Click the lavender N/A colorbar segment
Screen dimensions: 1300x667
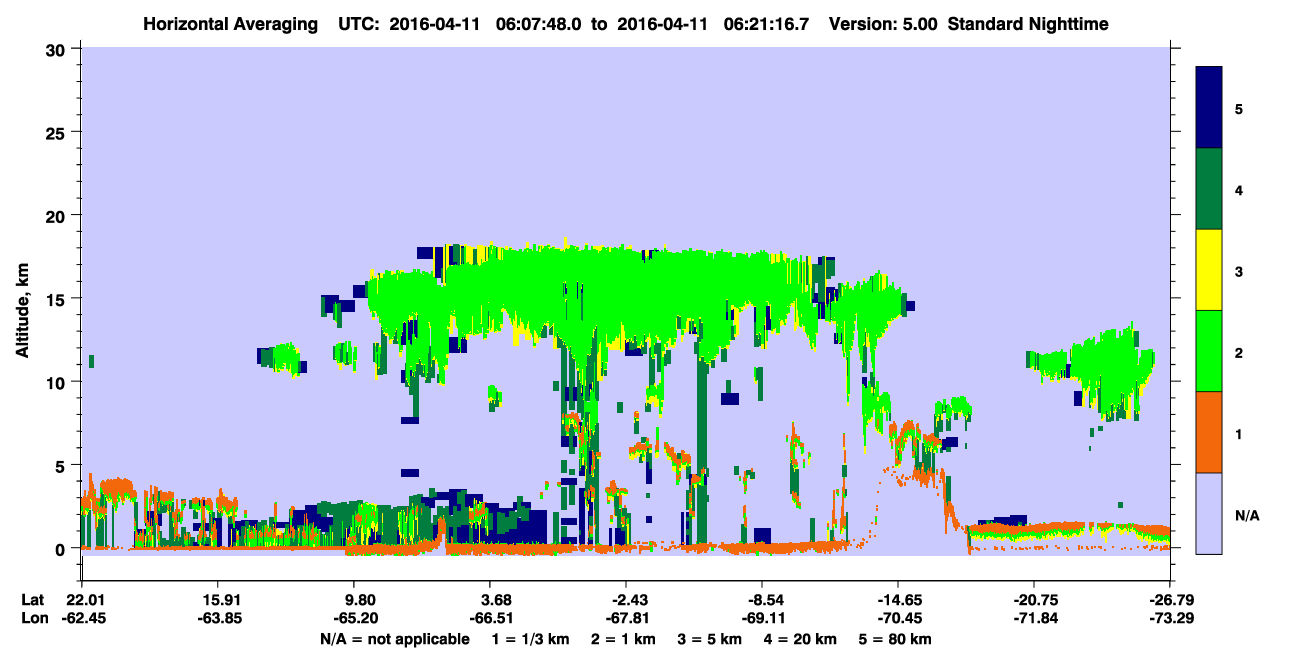(x=1209, y=513)
